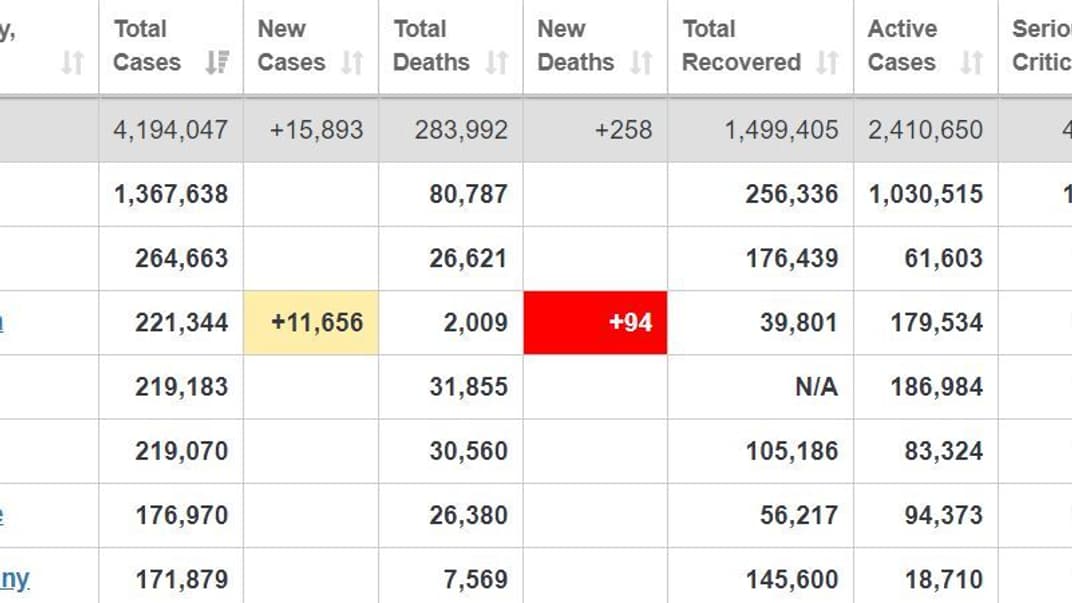Click the Serious Critical column header
The image size is (1072, 603).
[1036, 46]
